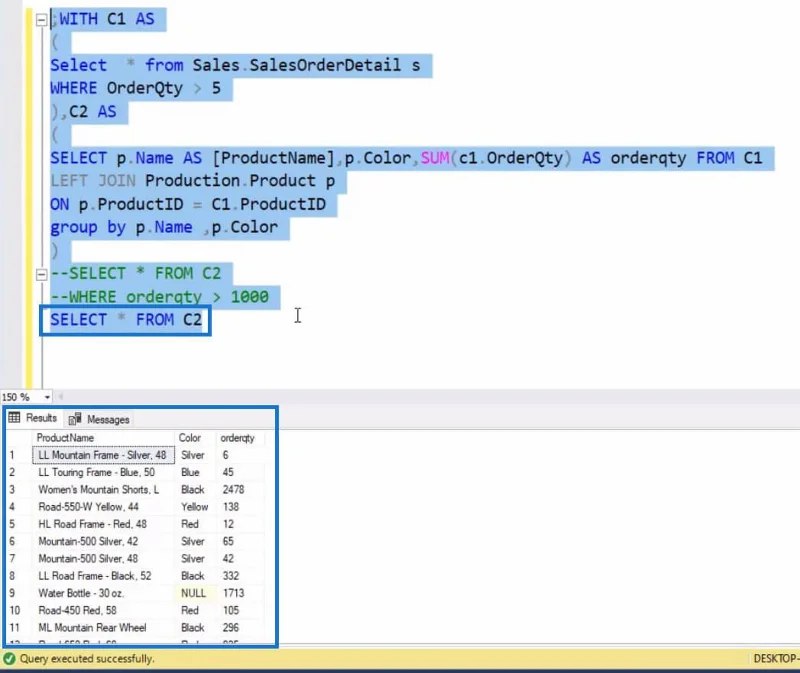Collapse the WITH C1 AS code block
Image resolution: width=800 pixels, height=673 pixels.
click(x=41, y=20)
